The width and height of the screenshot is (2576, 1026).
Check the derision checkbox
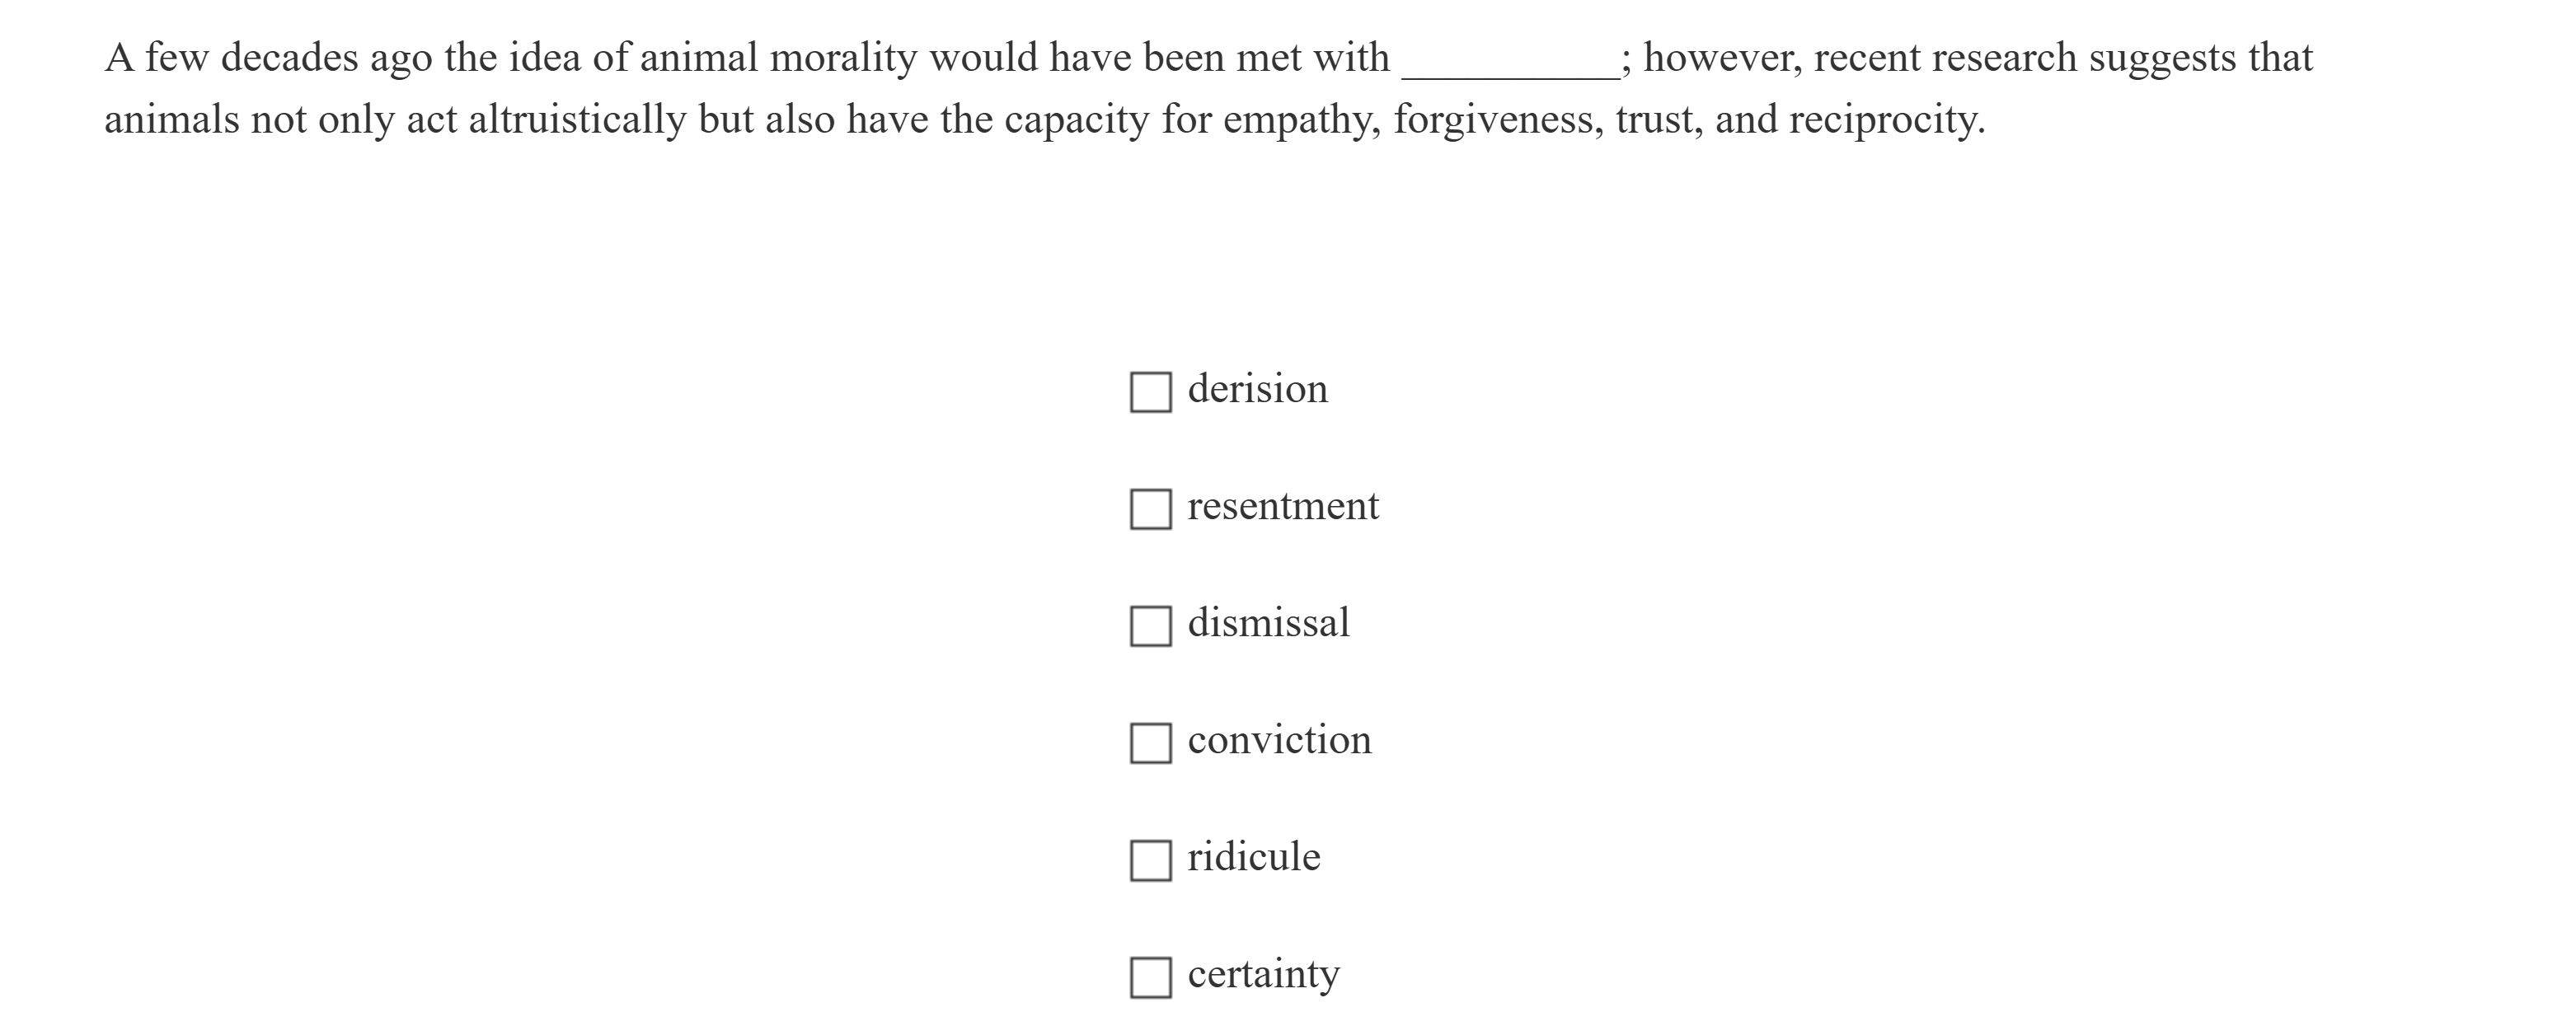coord(1152,391)
